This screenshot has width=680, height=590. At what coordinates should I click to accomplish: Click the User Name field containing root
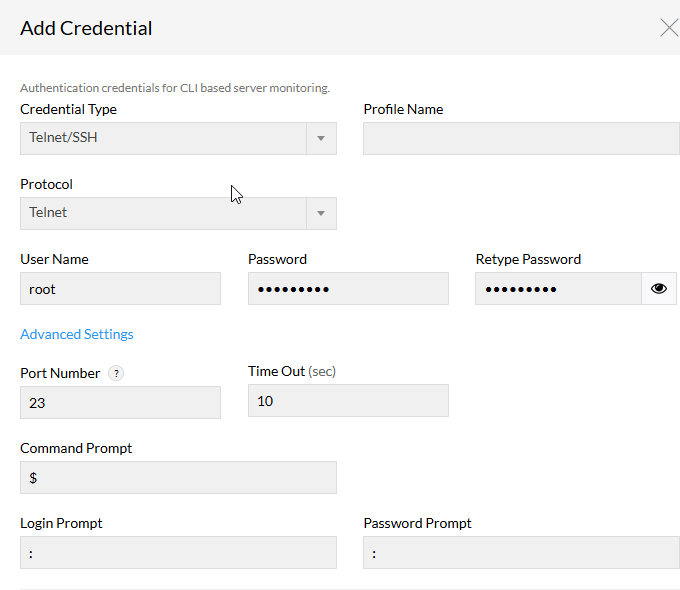120,289
